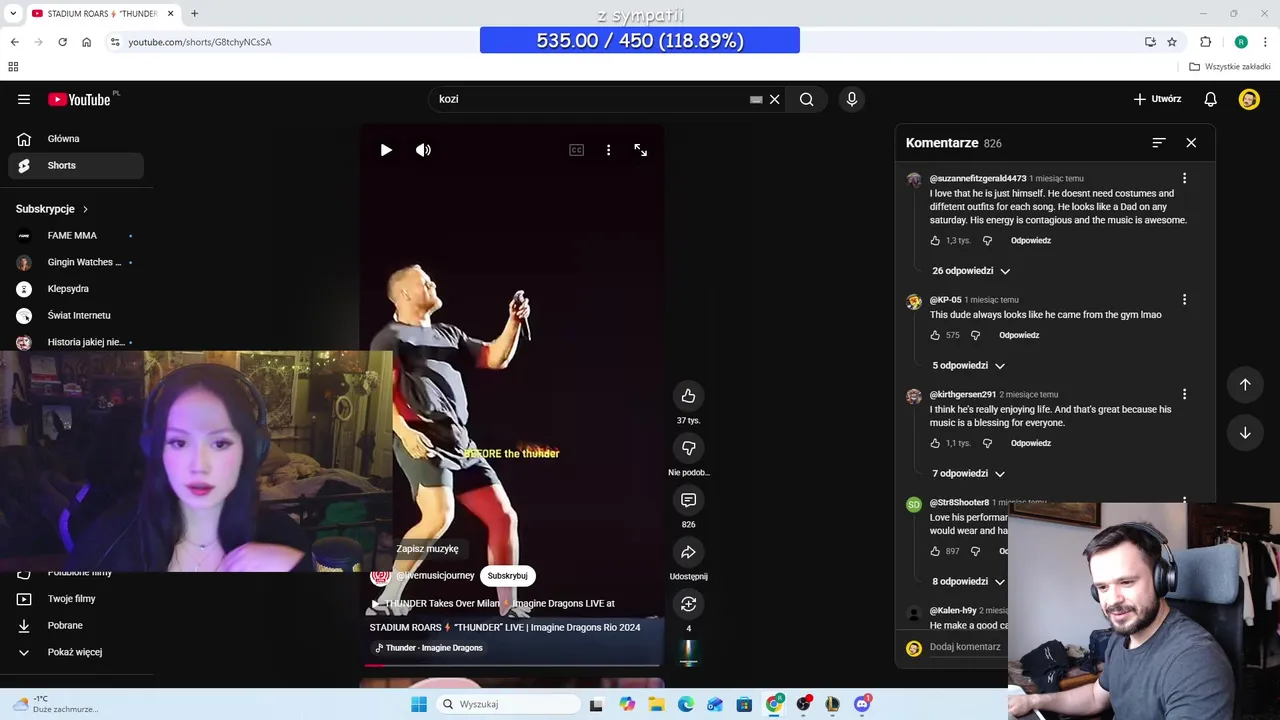Open the Windows Start menu
The height and width of the screenshot is (720, 1280).
[x=419, y=704]
